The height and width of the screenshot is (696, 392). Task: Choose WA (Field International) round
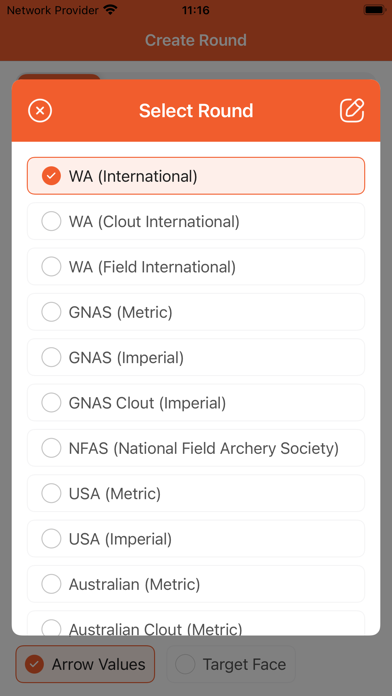(196, 266)
